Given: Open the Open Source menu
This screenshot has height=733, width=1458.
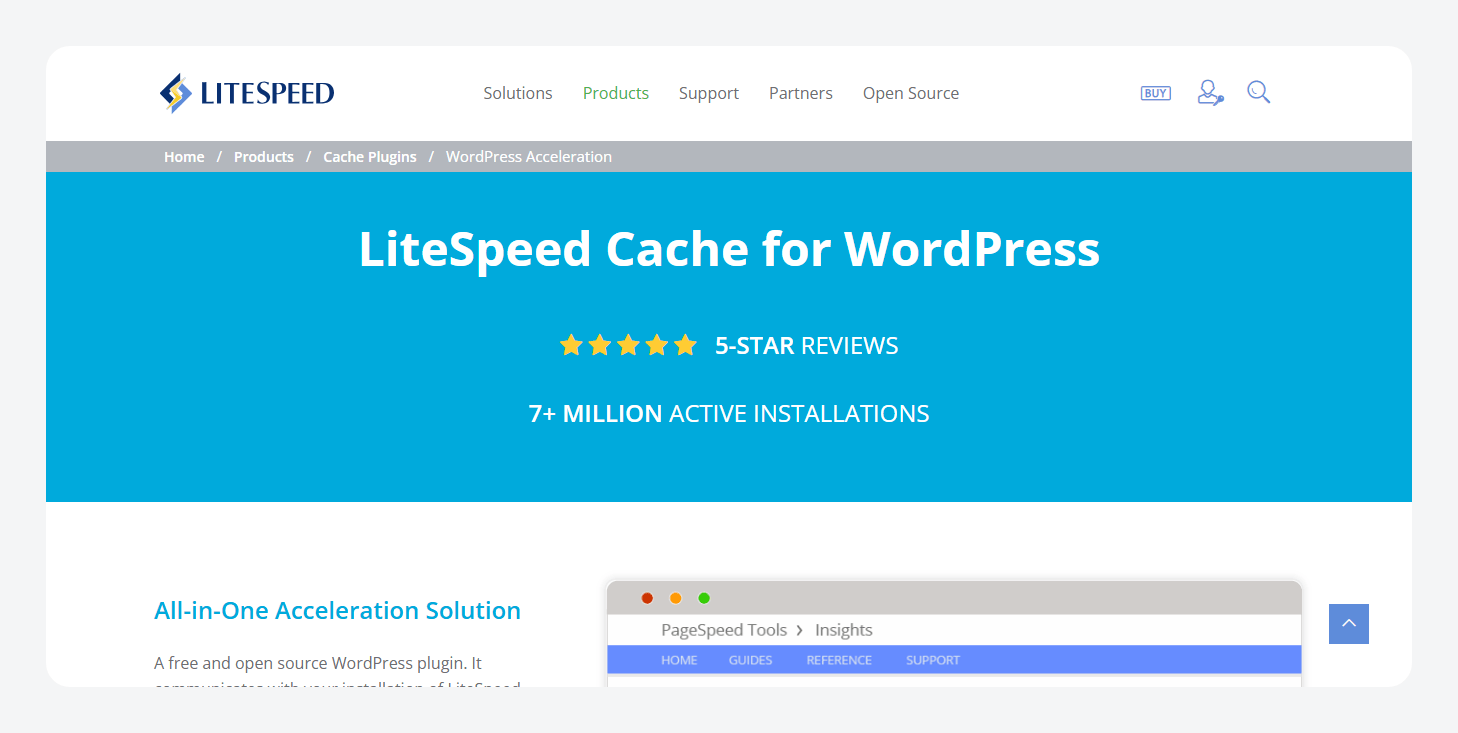Looking at the screenshot, I should click(911, 93).
